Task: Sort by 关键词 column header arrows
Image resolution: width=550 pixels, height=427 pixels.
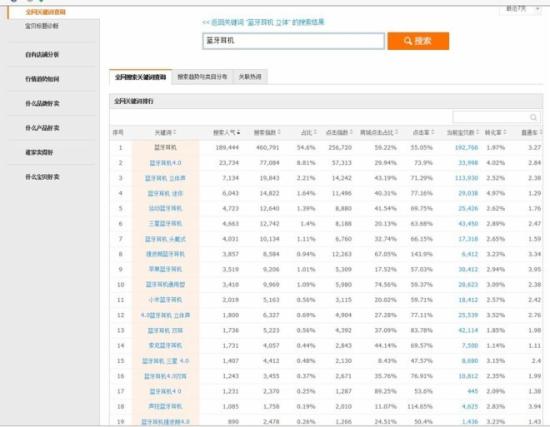Action: tap(174, 132)
